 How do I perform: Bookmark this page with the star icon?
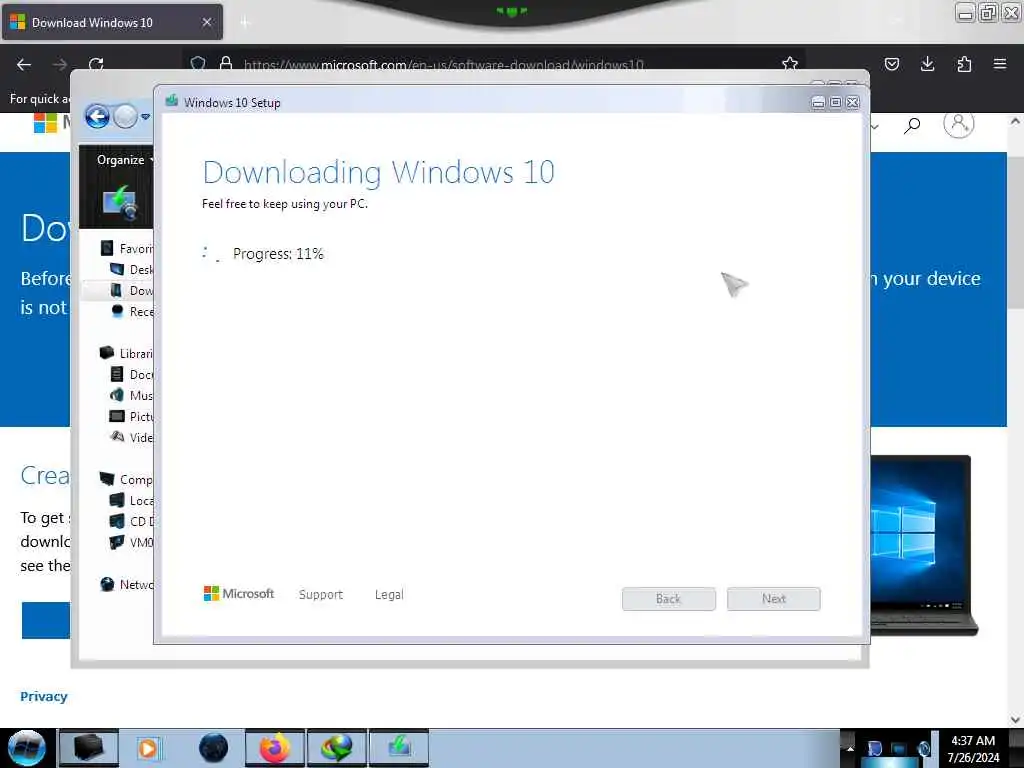click(x=790, y=63)
